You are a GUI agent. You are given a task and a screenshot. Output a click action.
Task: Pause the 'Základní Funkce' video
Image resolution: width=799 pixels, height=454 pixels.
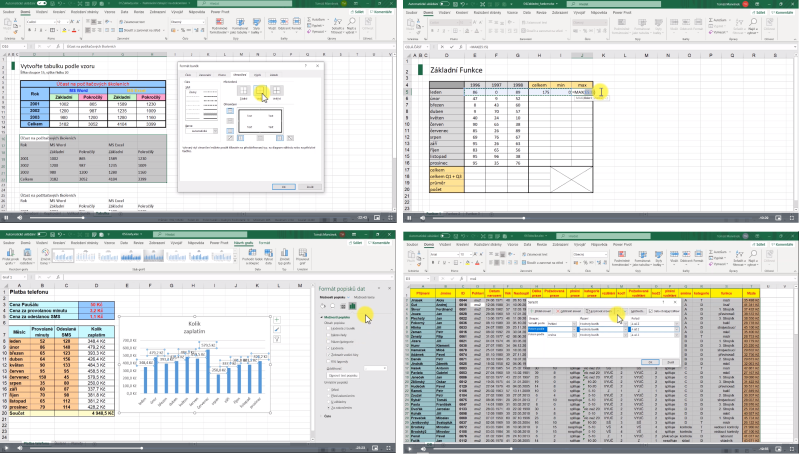[409, 218]
